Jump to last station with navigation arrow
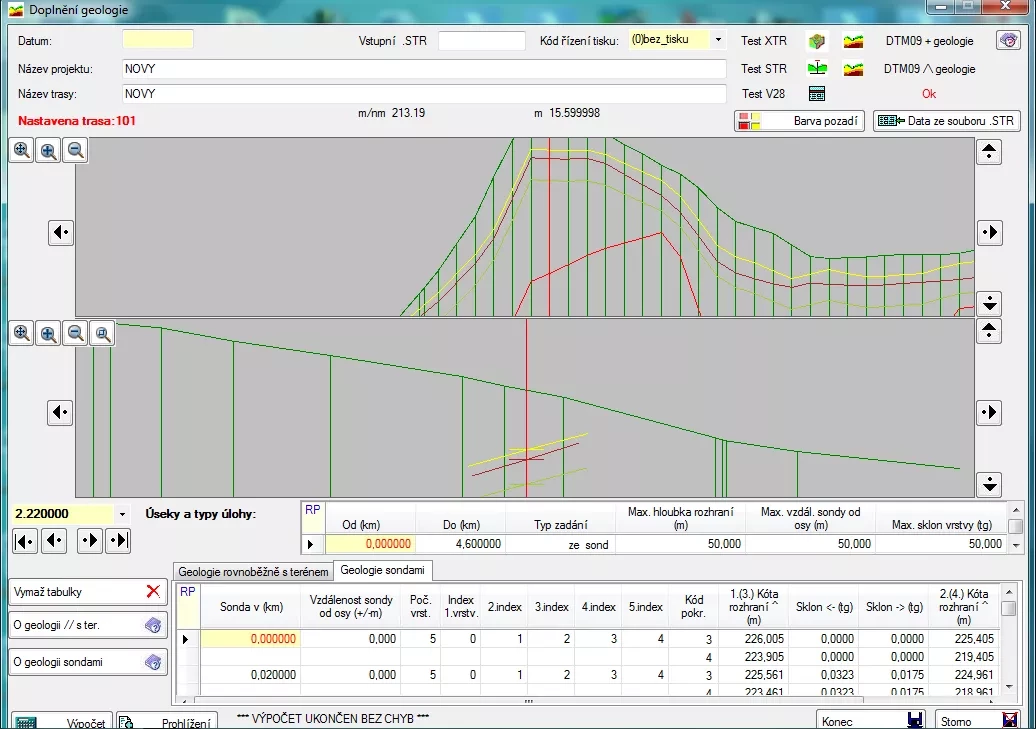The image size is (1036, 729). click(x=118, y=541)
